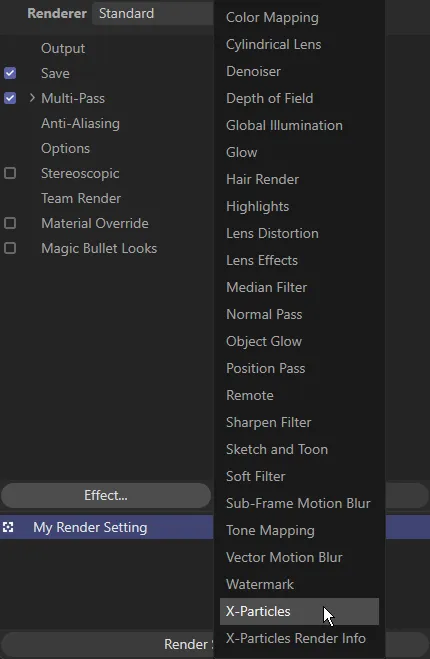430x659 pixels.
Task: Expand the Multi-Pass chevron
Action: coord(32,98)
